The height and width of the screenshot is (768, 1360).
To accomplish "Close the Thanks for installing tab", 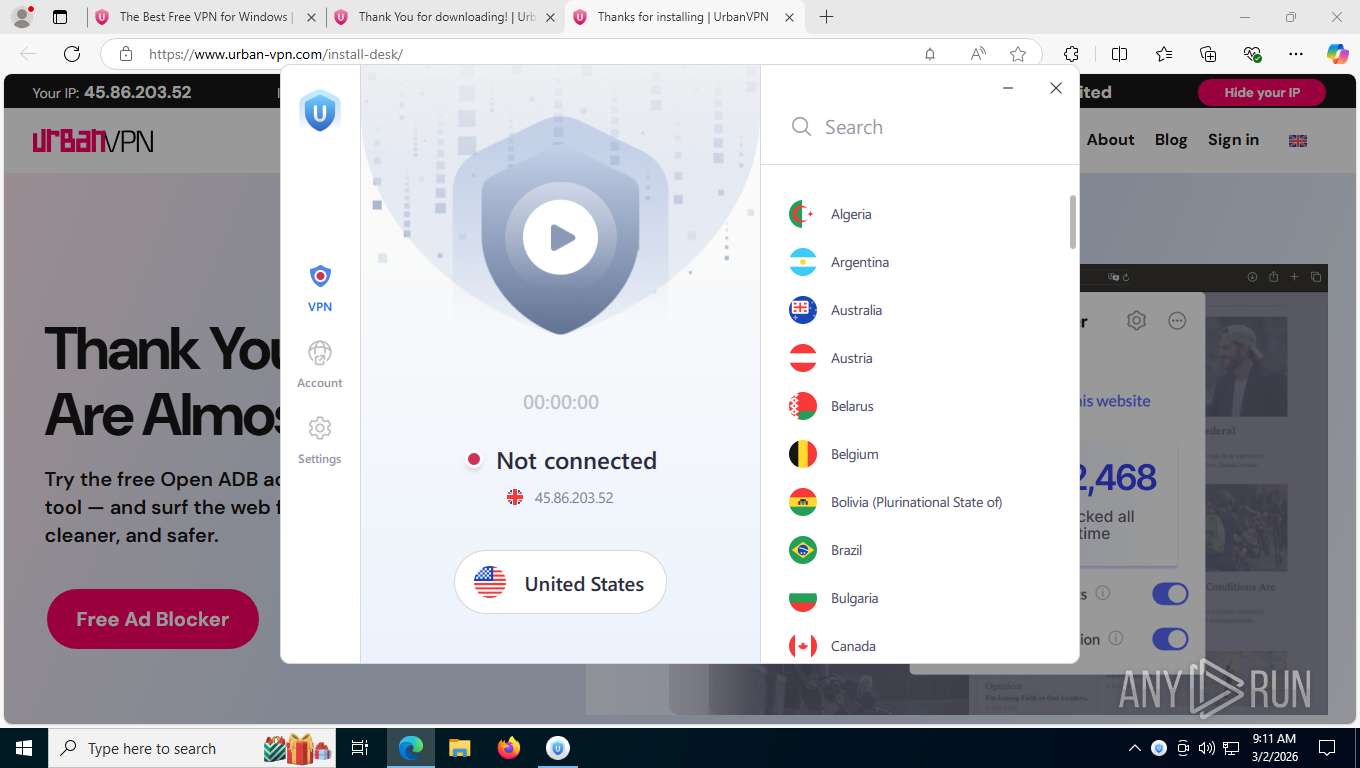I will (790, 17).
